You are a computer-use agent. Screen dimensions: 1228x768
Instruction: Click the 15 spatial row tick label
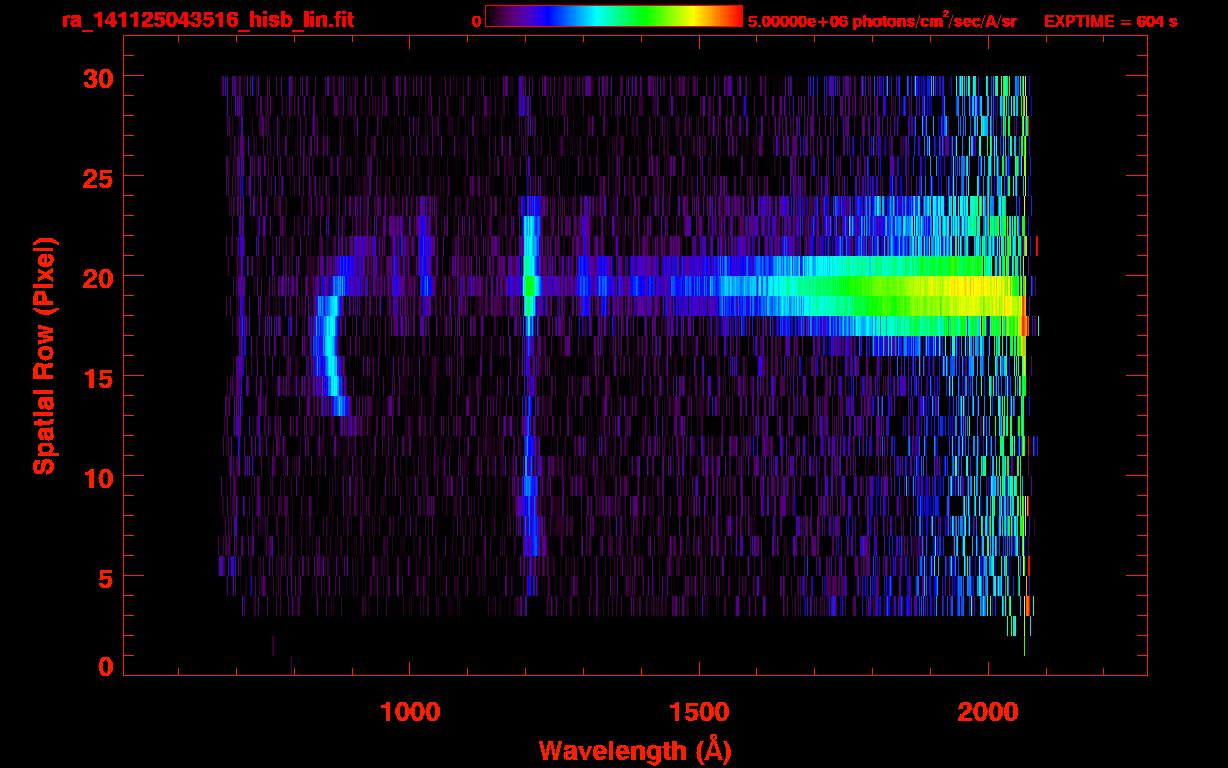pos(97,377)
